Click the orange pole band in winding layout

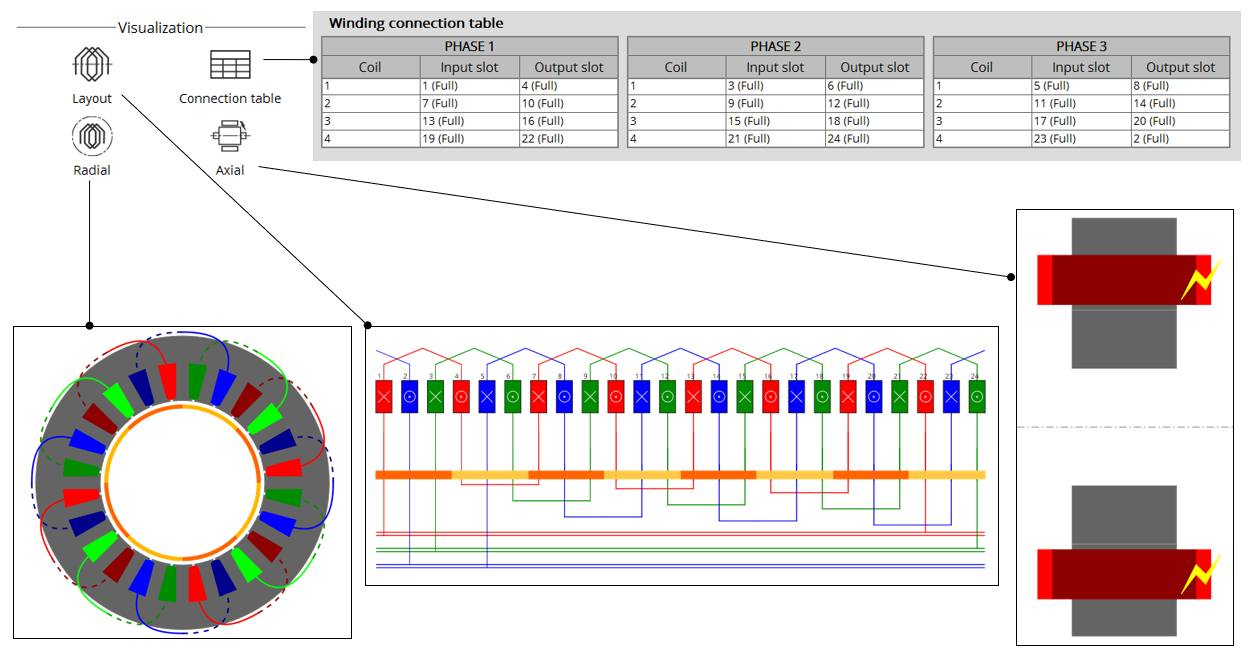click(680, 475)
